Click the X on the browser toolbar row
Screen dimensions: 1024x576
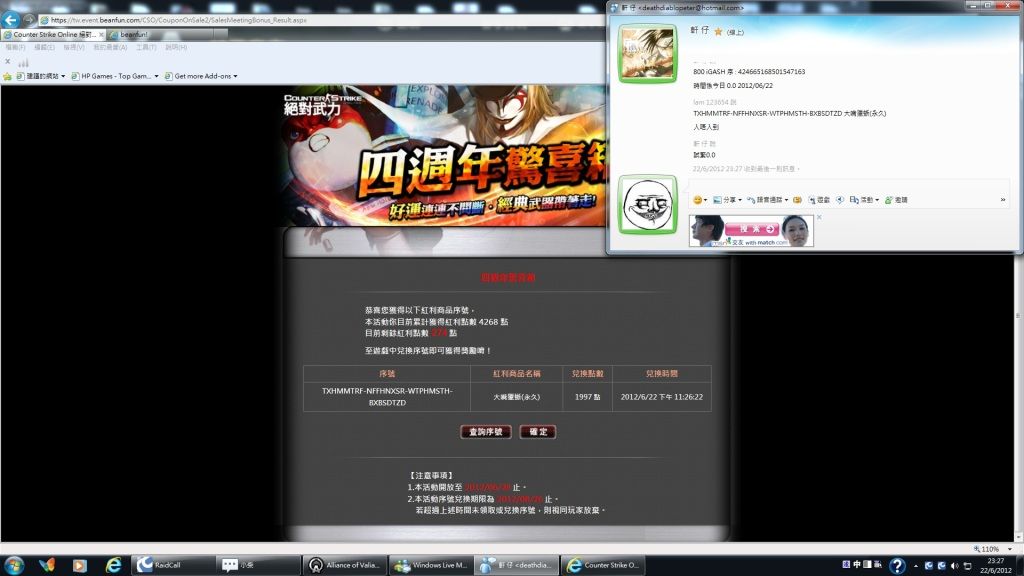[x=8, y=61]
